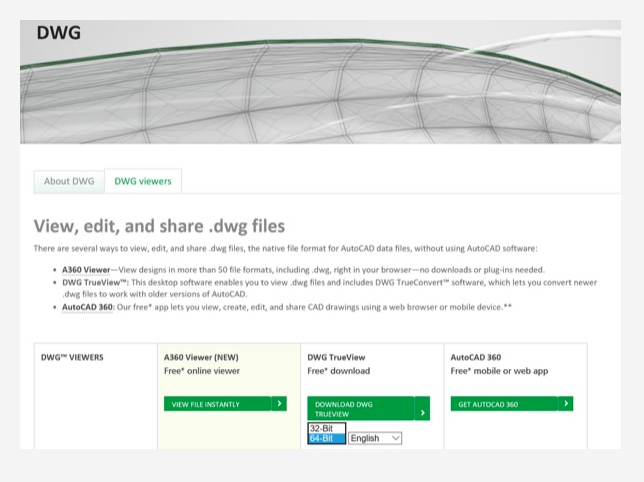Click the 'Free* mobile or web app' text
This screenshot has width=644, height=482.
click(499, 371)
